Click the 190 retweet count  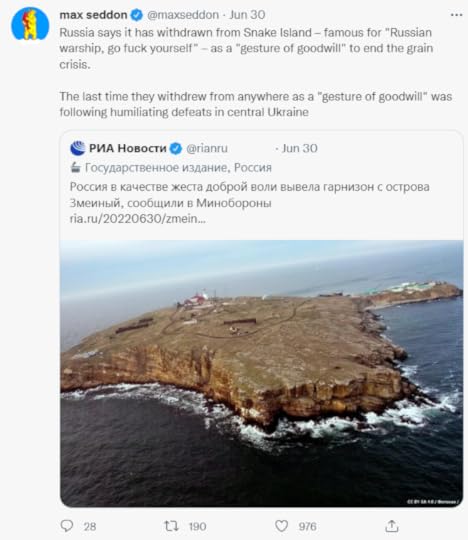click(197, 526)
